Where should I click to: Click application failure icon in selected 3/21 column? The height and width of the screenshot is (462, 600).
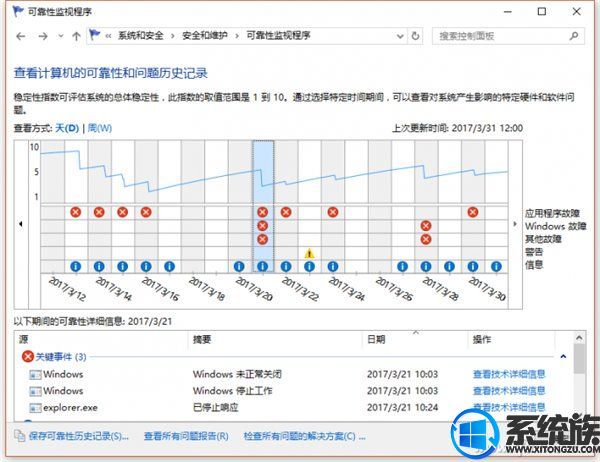tap(262, 212)
